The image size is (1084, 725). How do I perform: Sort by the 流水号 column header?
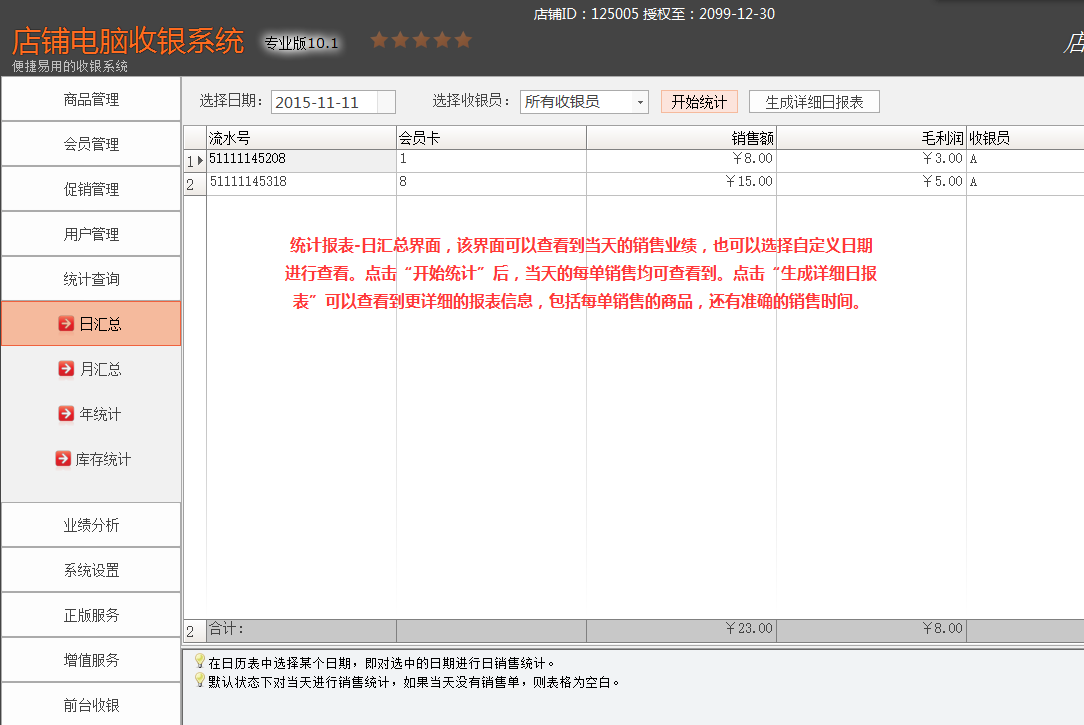pyautogui.click(x=301, y=138)
